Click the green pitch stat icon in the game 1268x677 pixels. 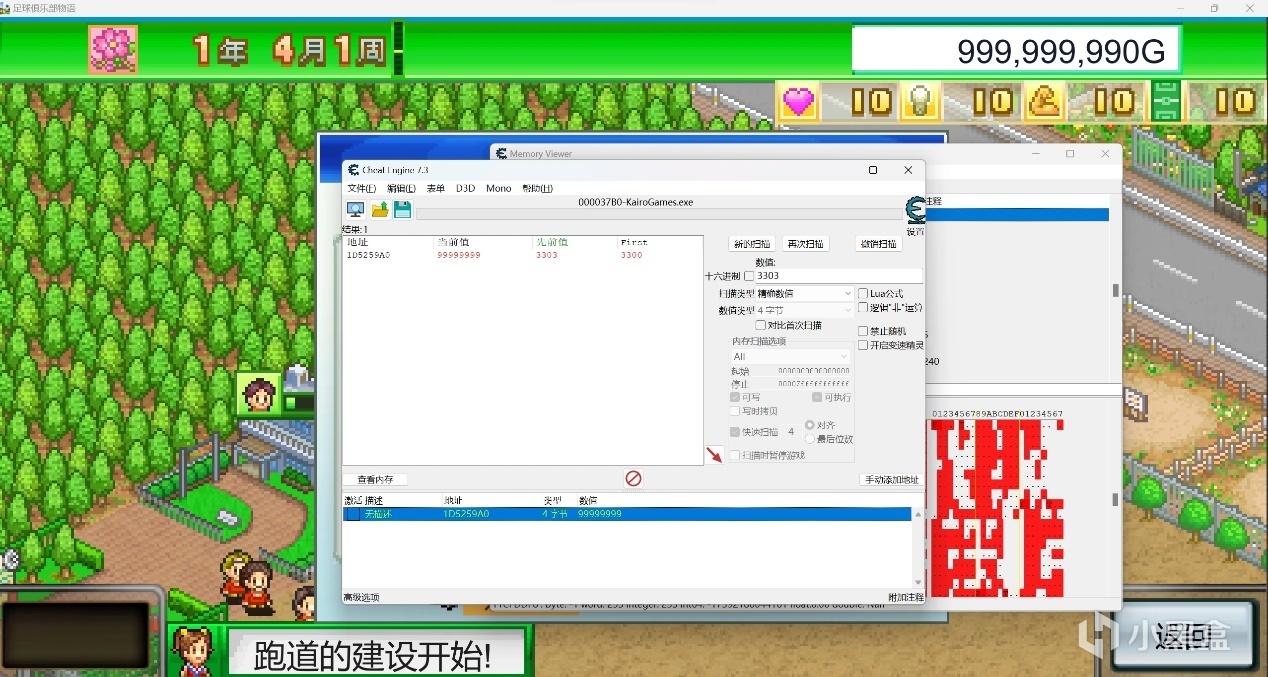tap(1165, 102)
